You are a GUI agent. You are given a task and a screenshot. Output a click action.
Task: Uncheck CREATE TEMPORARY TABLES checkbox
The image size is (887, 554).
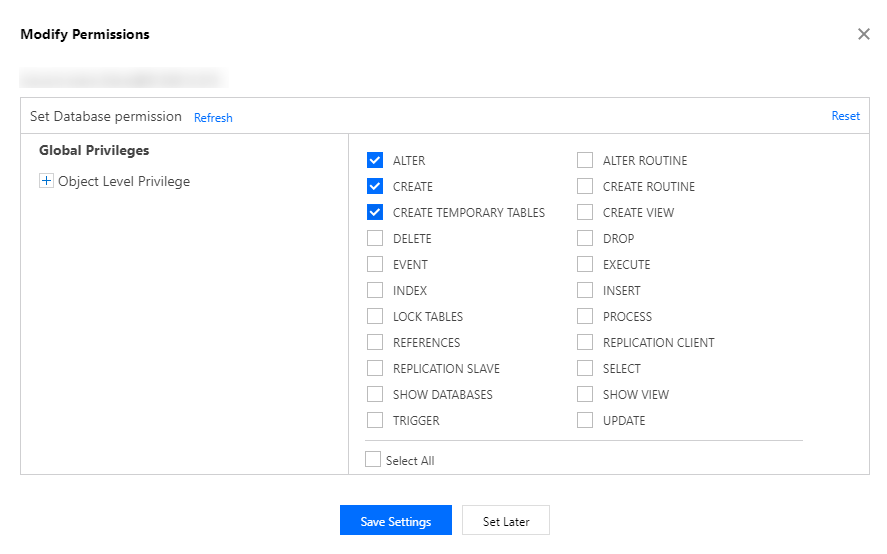(375, 212)
